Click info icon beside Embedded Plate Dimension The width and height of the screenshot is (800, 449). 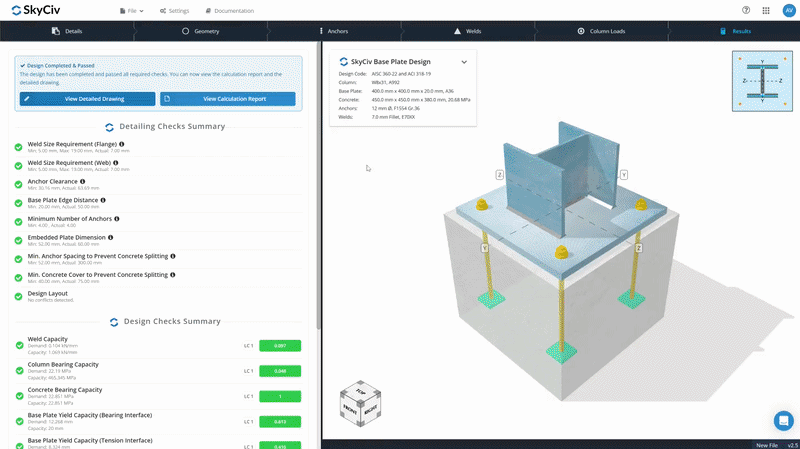tap(111, 238)
